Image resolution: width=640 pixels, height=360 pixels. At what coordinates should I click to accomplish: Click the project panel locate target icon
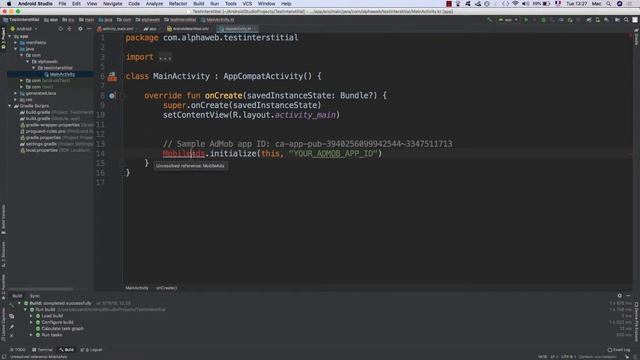[60, 29]
